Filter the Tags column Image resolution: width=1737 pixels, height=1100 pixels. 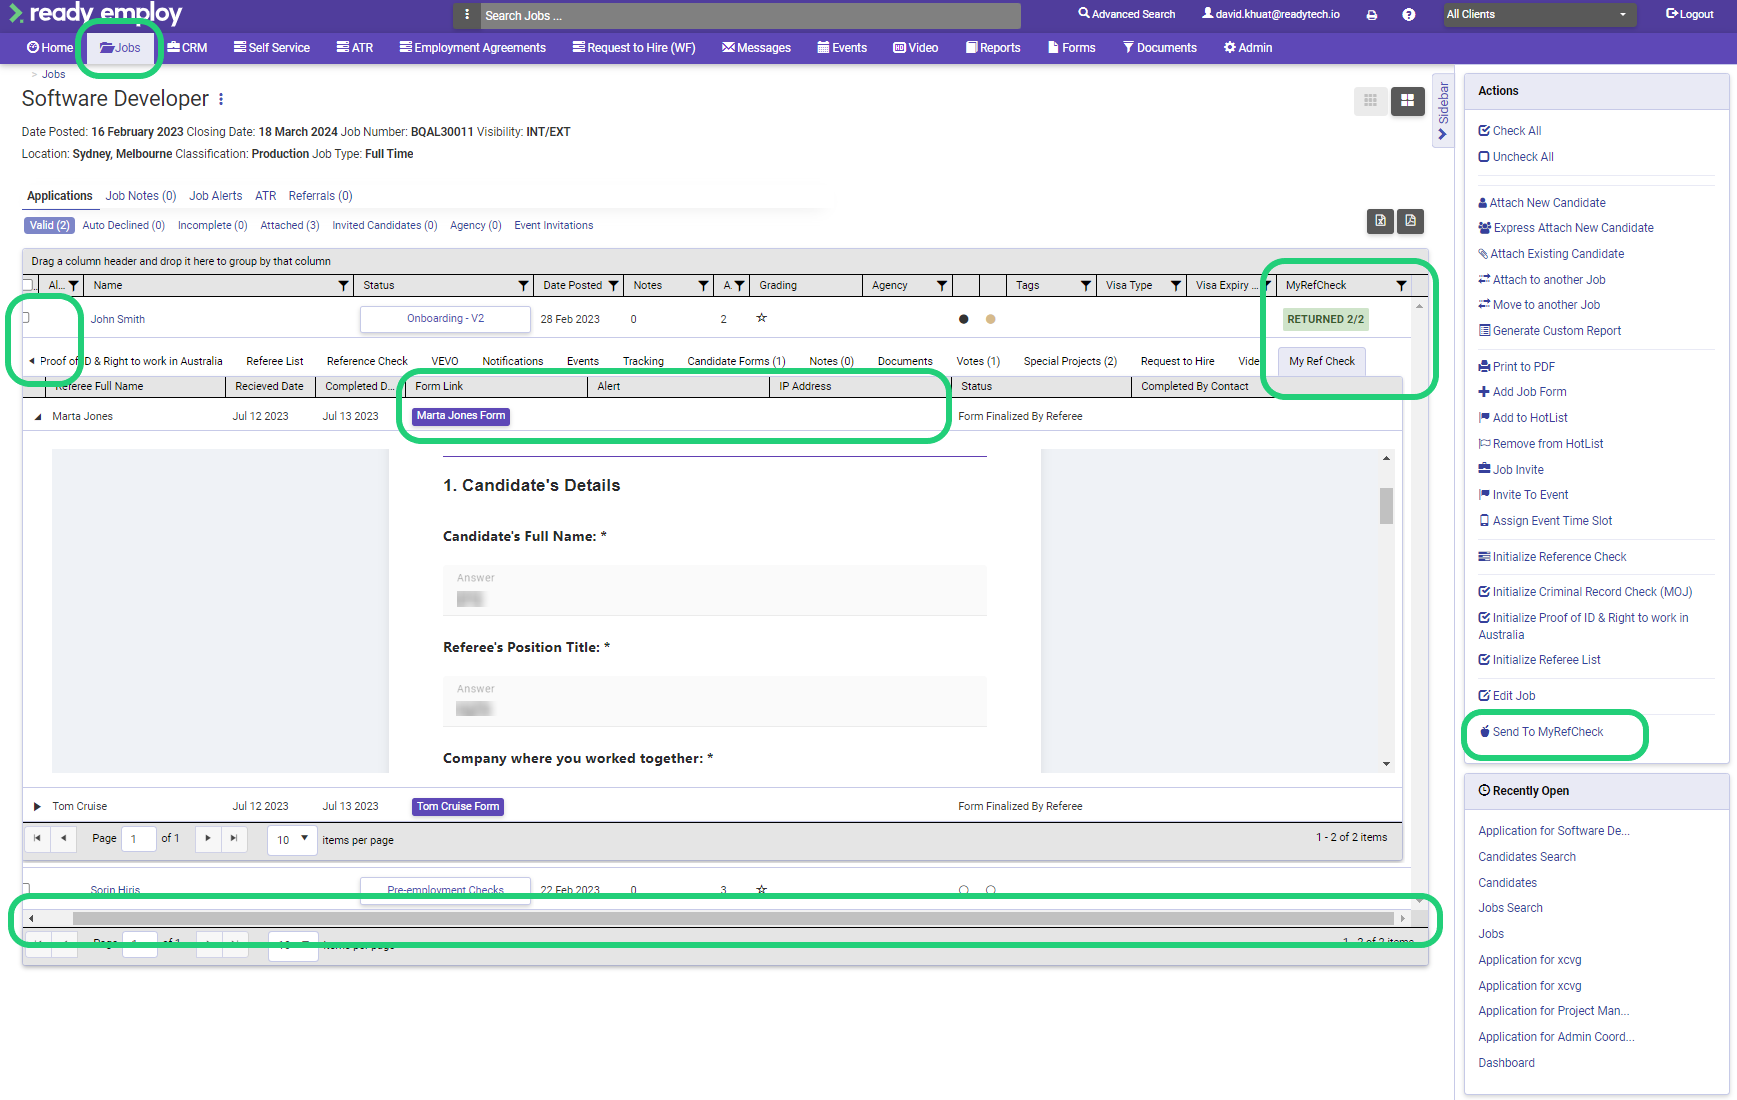click(1086, 286)
